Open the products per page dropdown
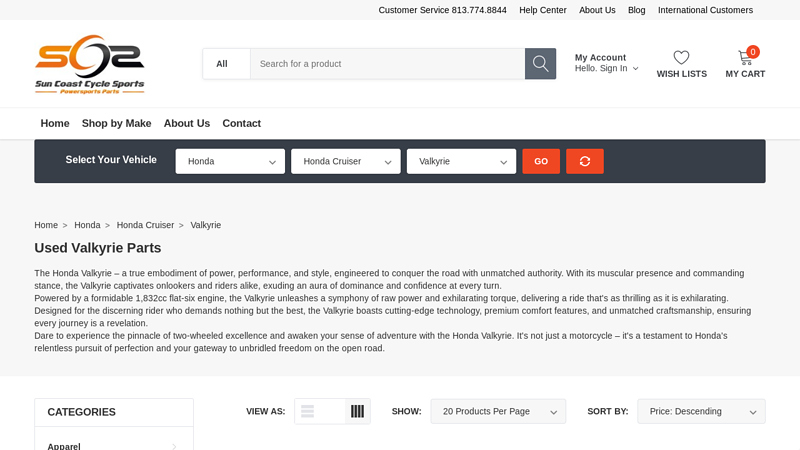800x450 pixels. tap(498, 411)
